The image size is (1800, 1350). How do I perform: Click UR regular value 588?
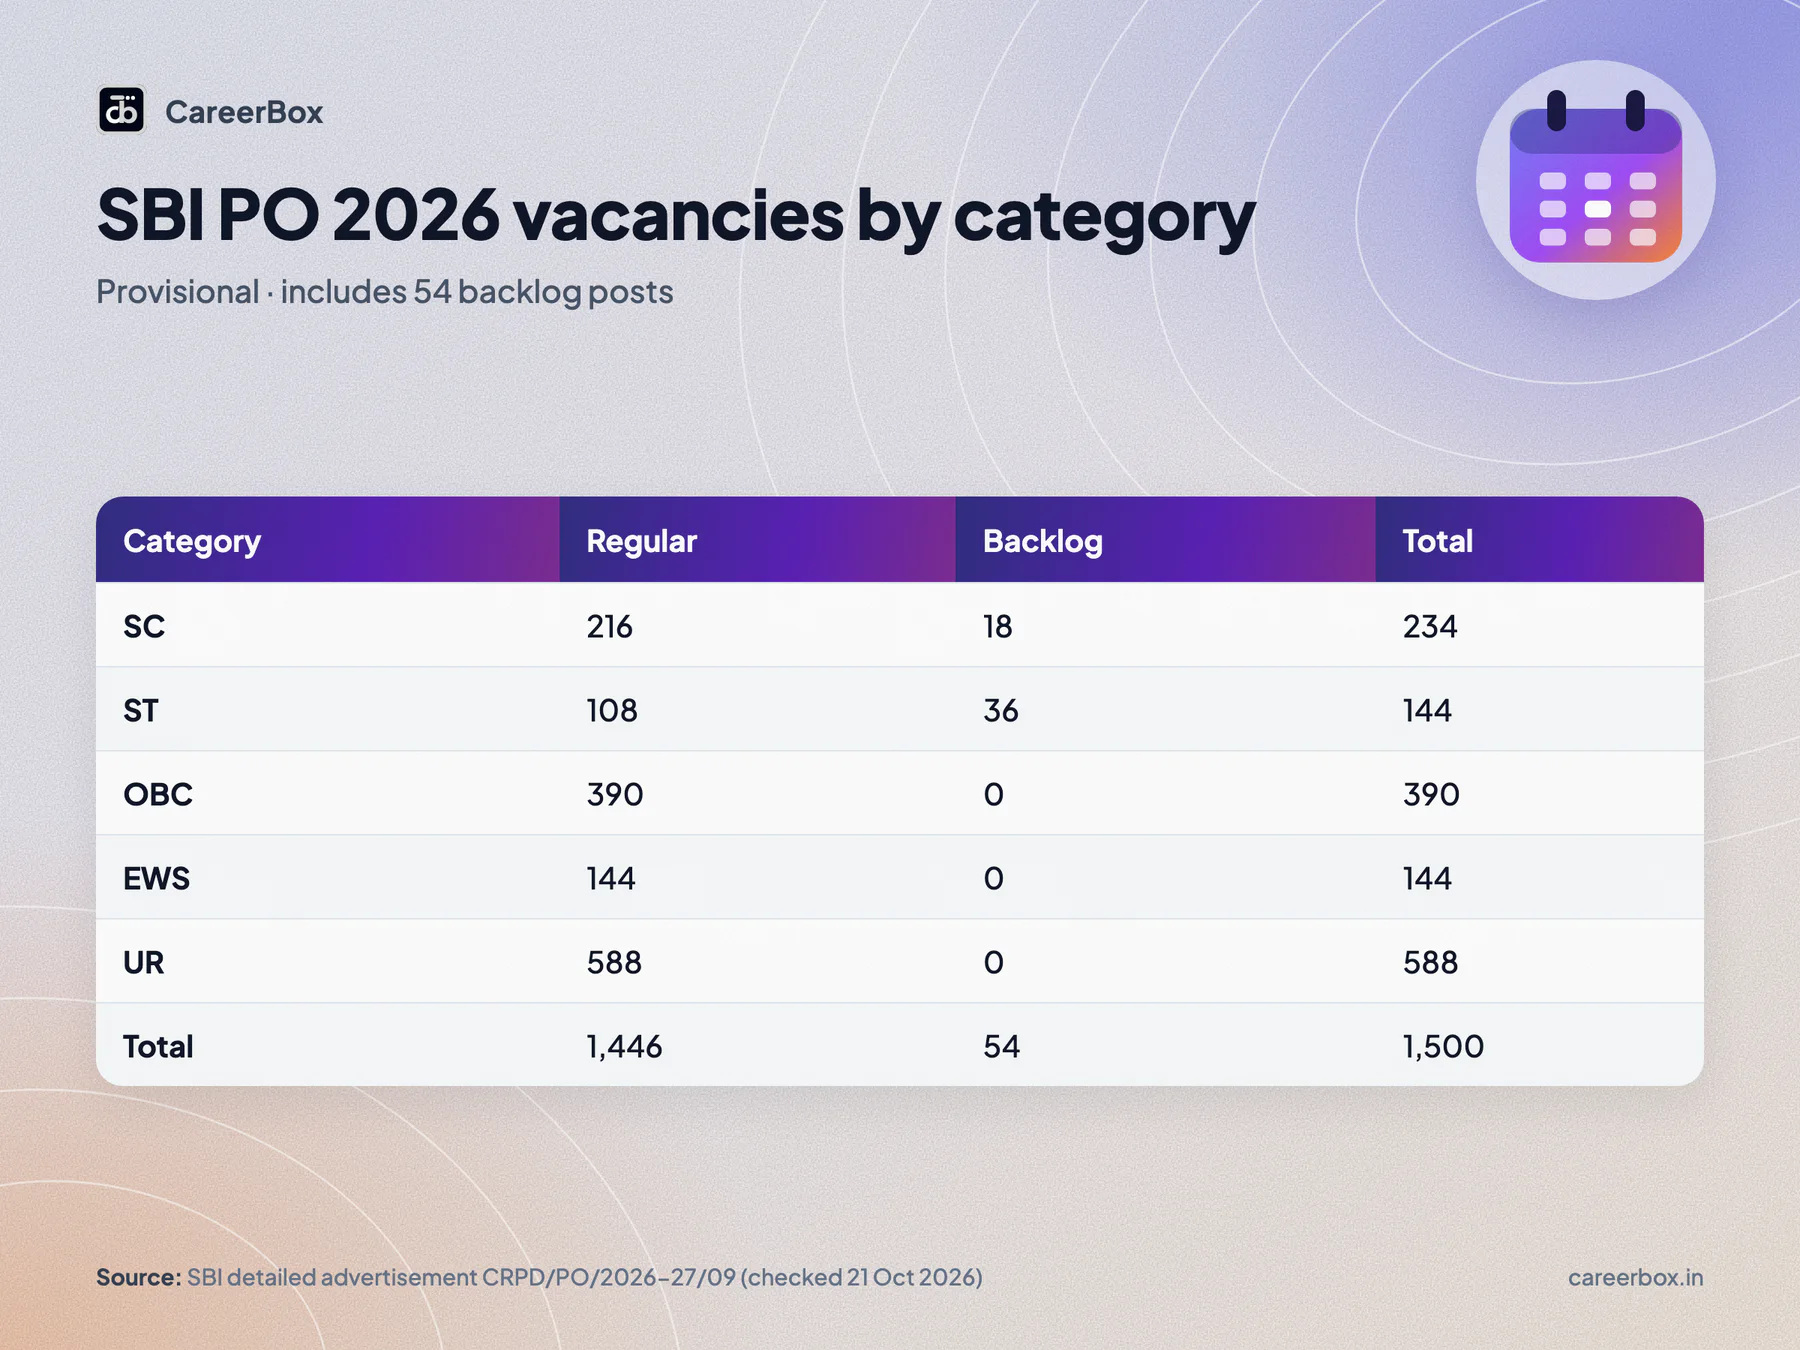[x=613, y=962]
